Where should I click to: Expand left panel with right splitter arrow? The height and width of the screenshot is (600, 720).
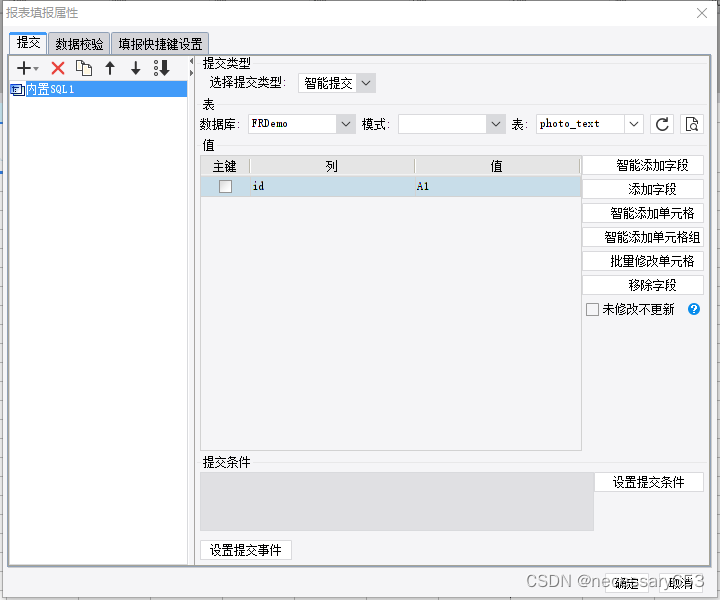pyautogui.click(x=191, y=73)
